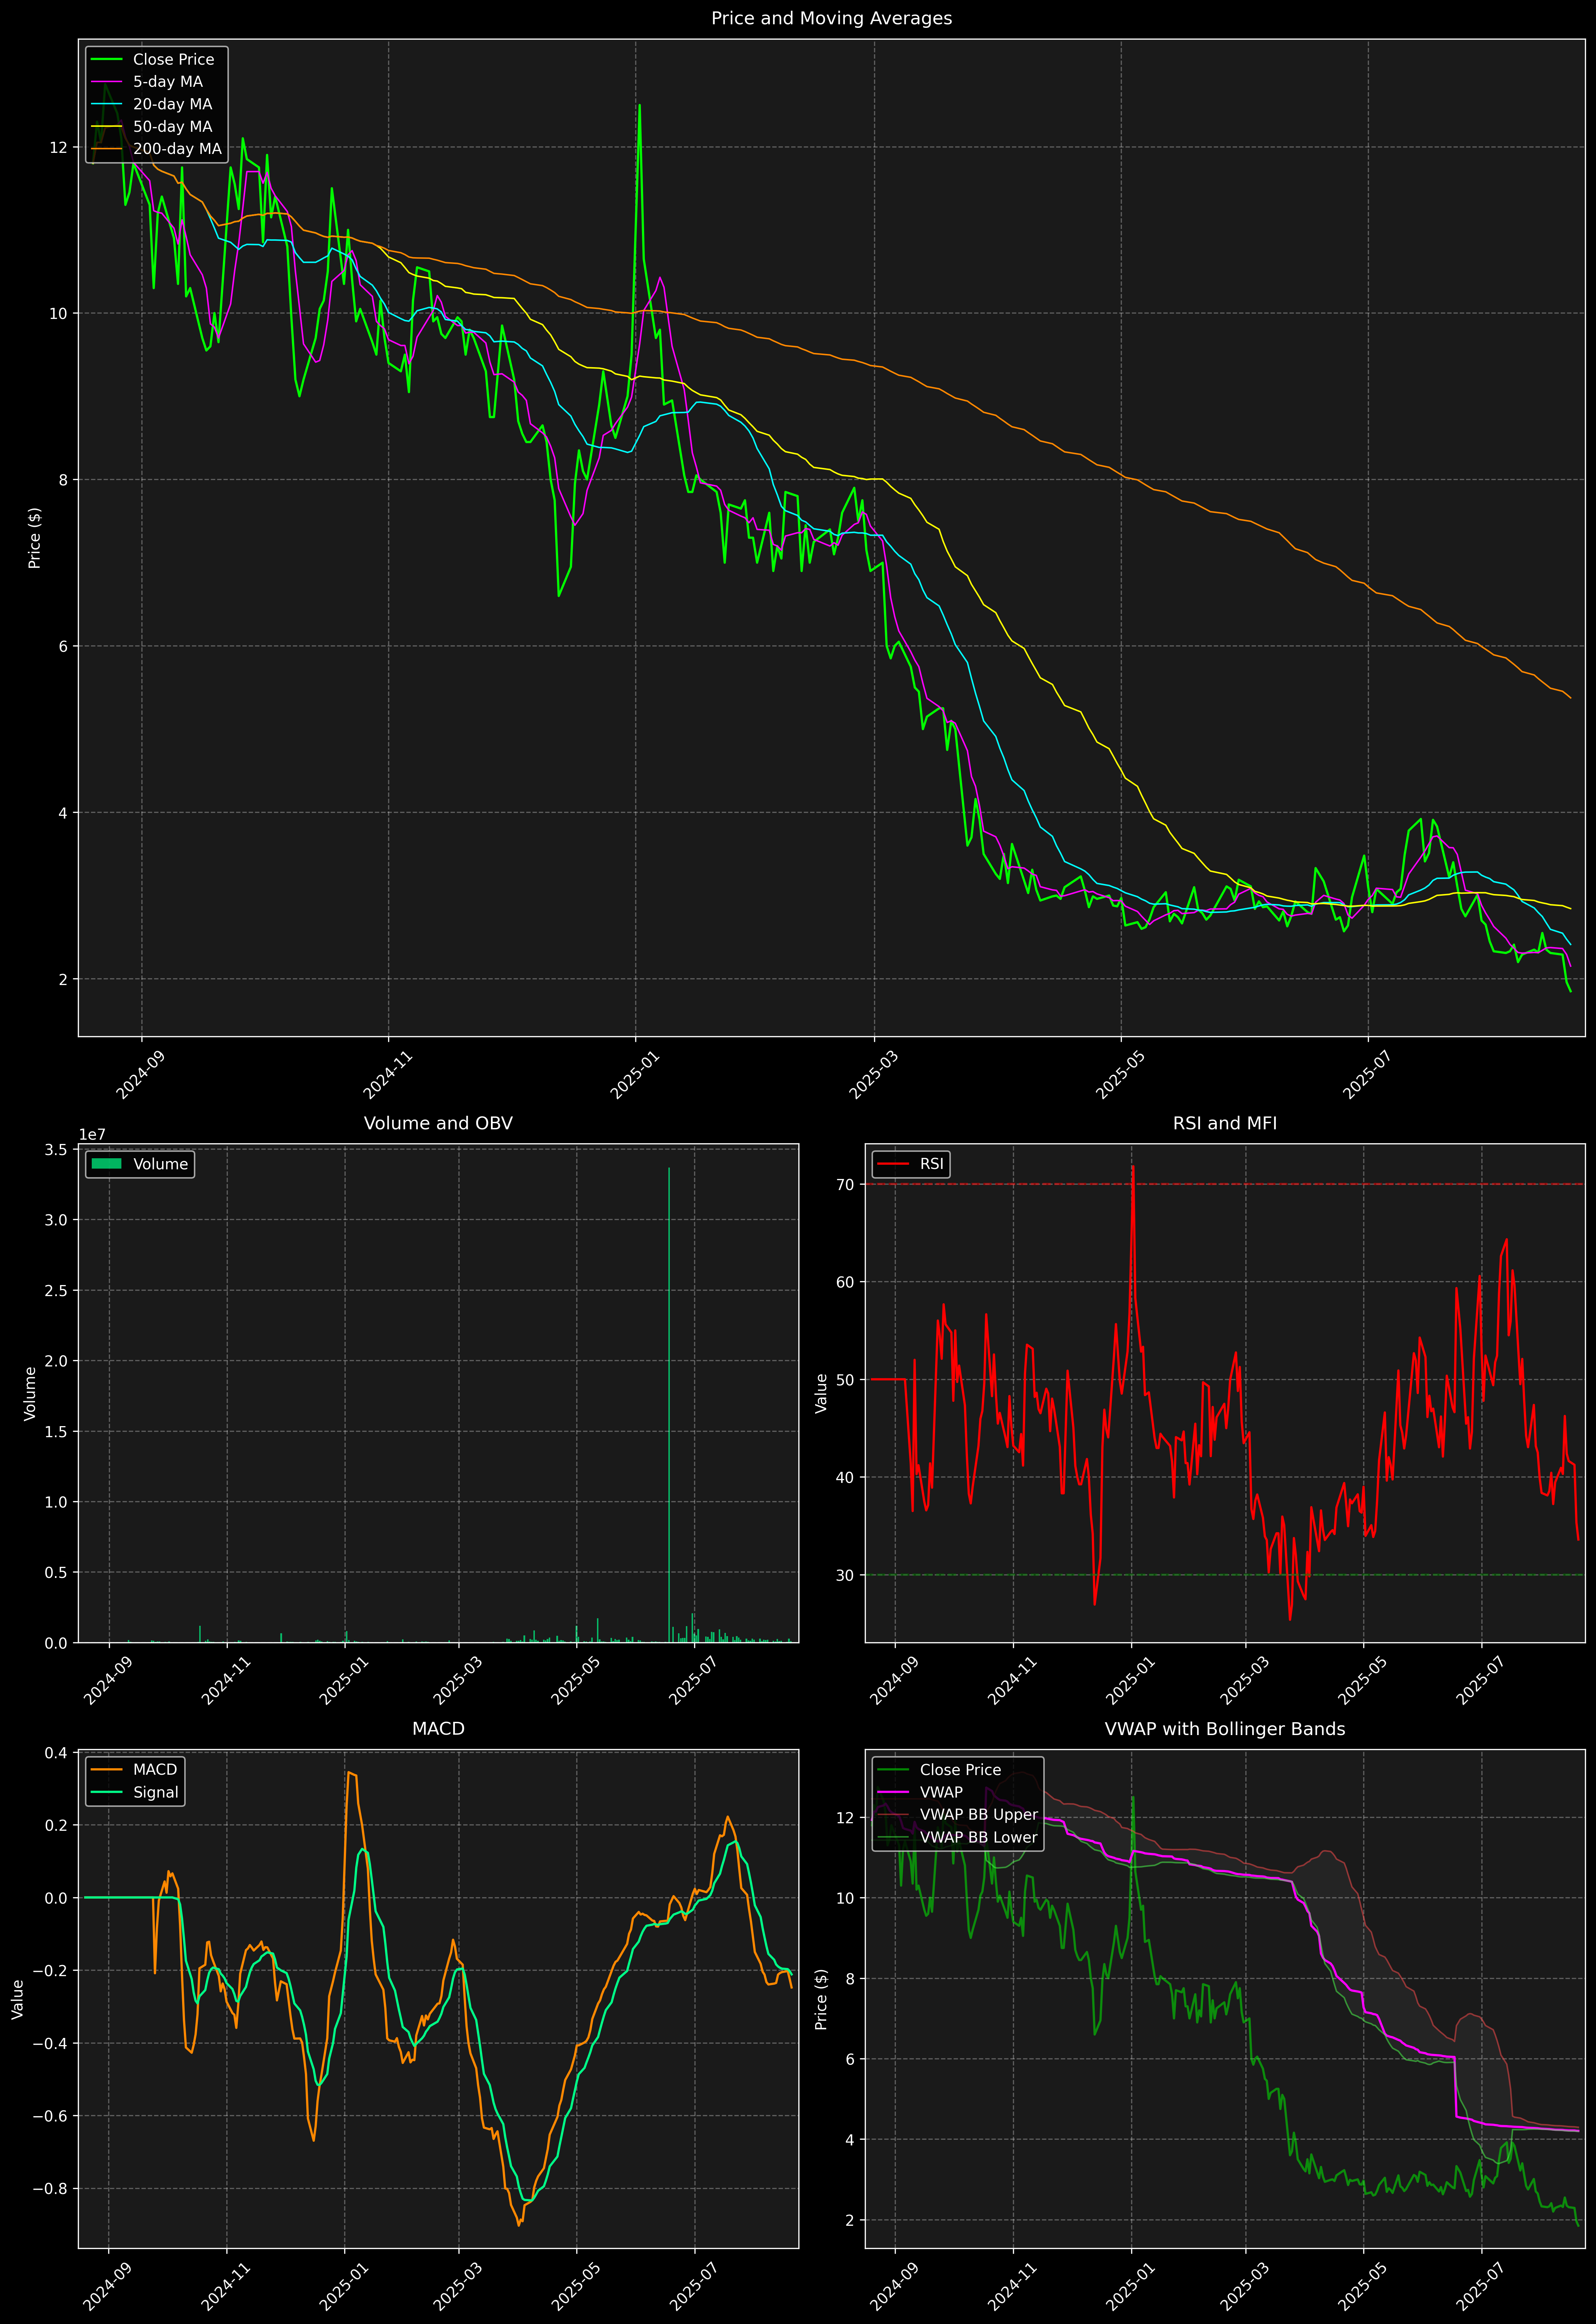Click the Volume and OBV chart title
The width and height of the screenshot is (1596, 2324).
[x=438, y=1123]
